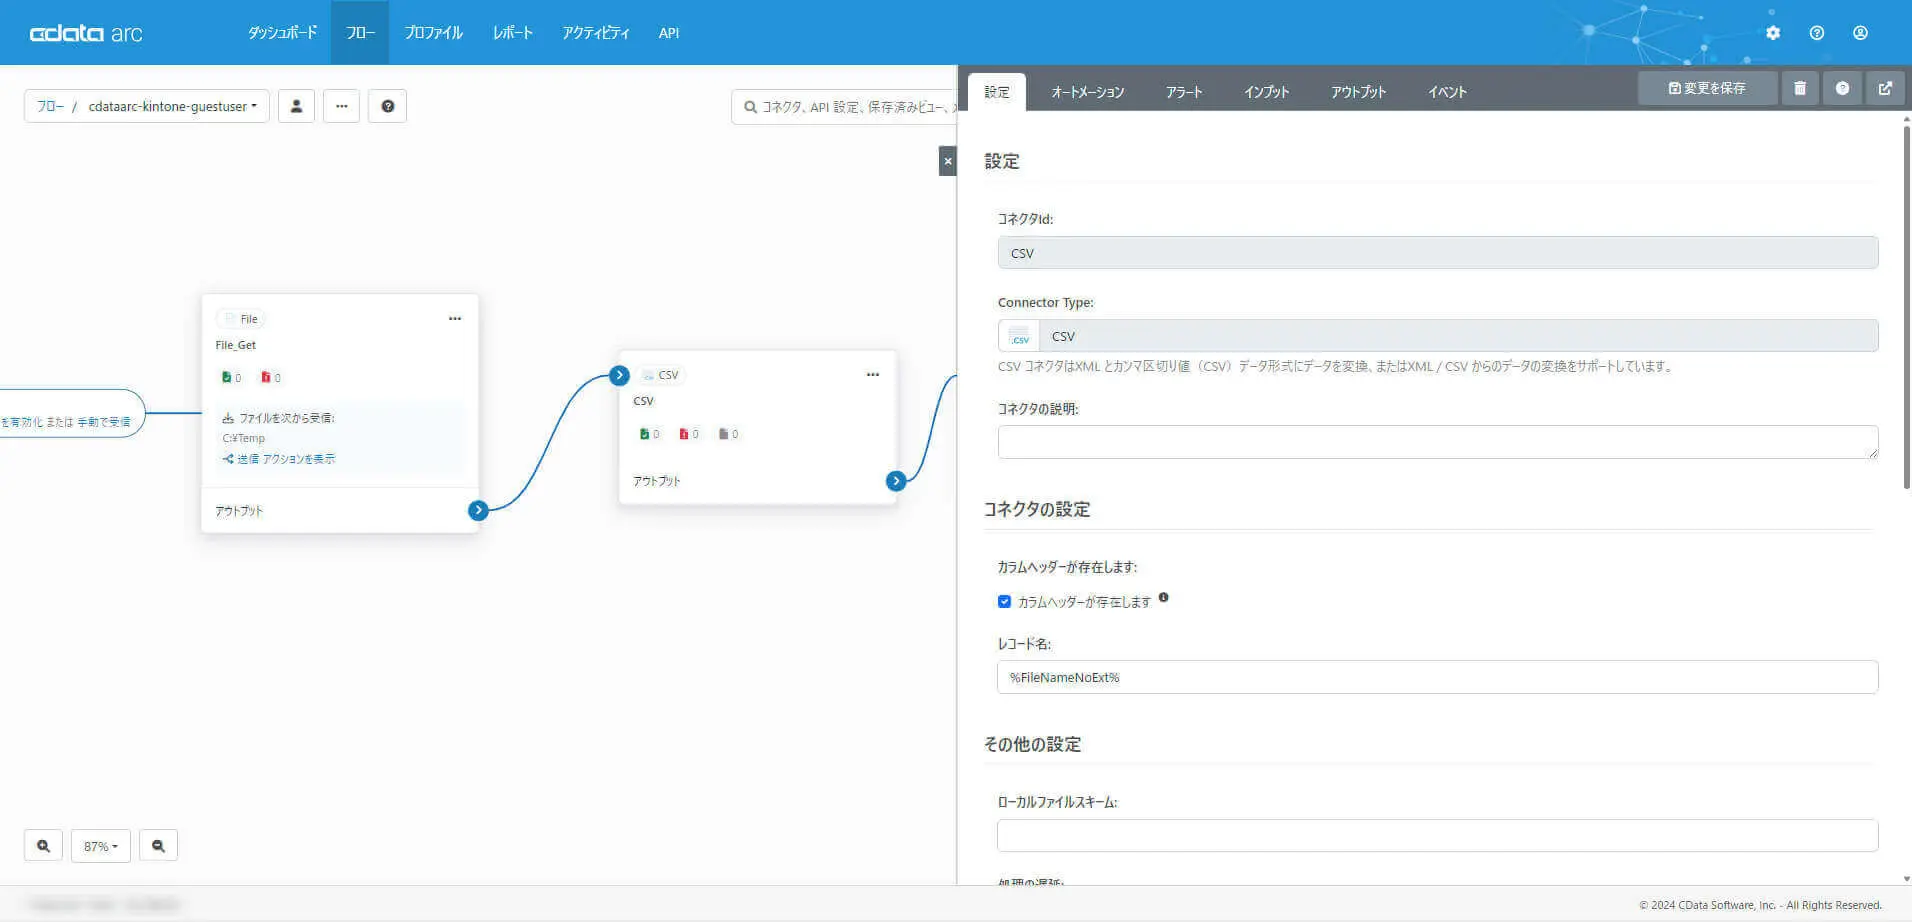Close the connector settings panel with X
1912x922 pixels.
[948, 161]
